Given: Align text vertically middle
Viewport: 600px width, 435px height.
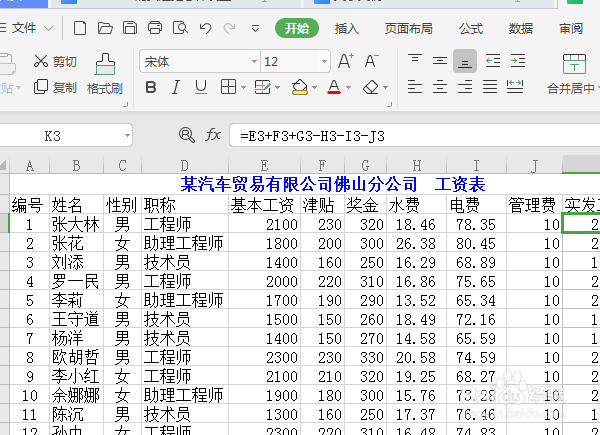Looking at the screenshot, I should point(440,60).
